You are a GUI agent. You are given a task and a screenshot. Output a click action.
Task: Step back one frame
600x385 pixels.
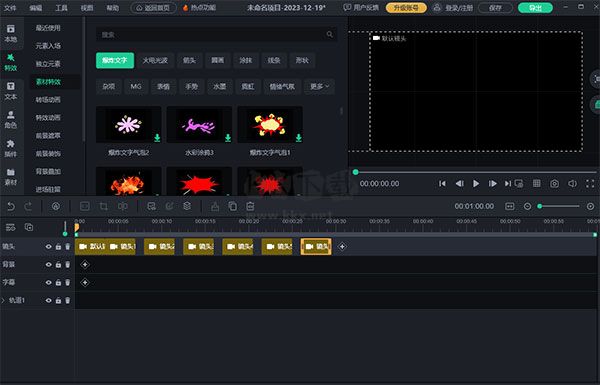pos(459,184)
